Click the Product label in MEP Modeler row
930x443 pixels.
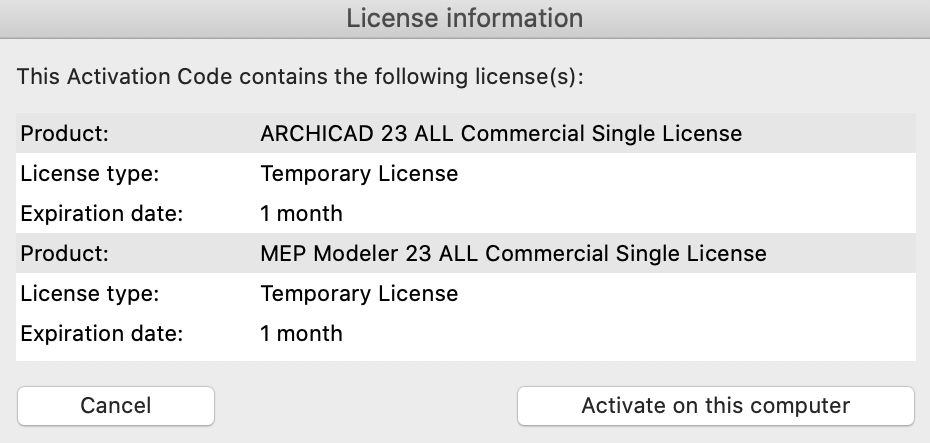coord(65,253)
